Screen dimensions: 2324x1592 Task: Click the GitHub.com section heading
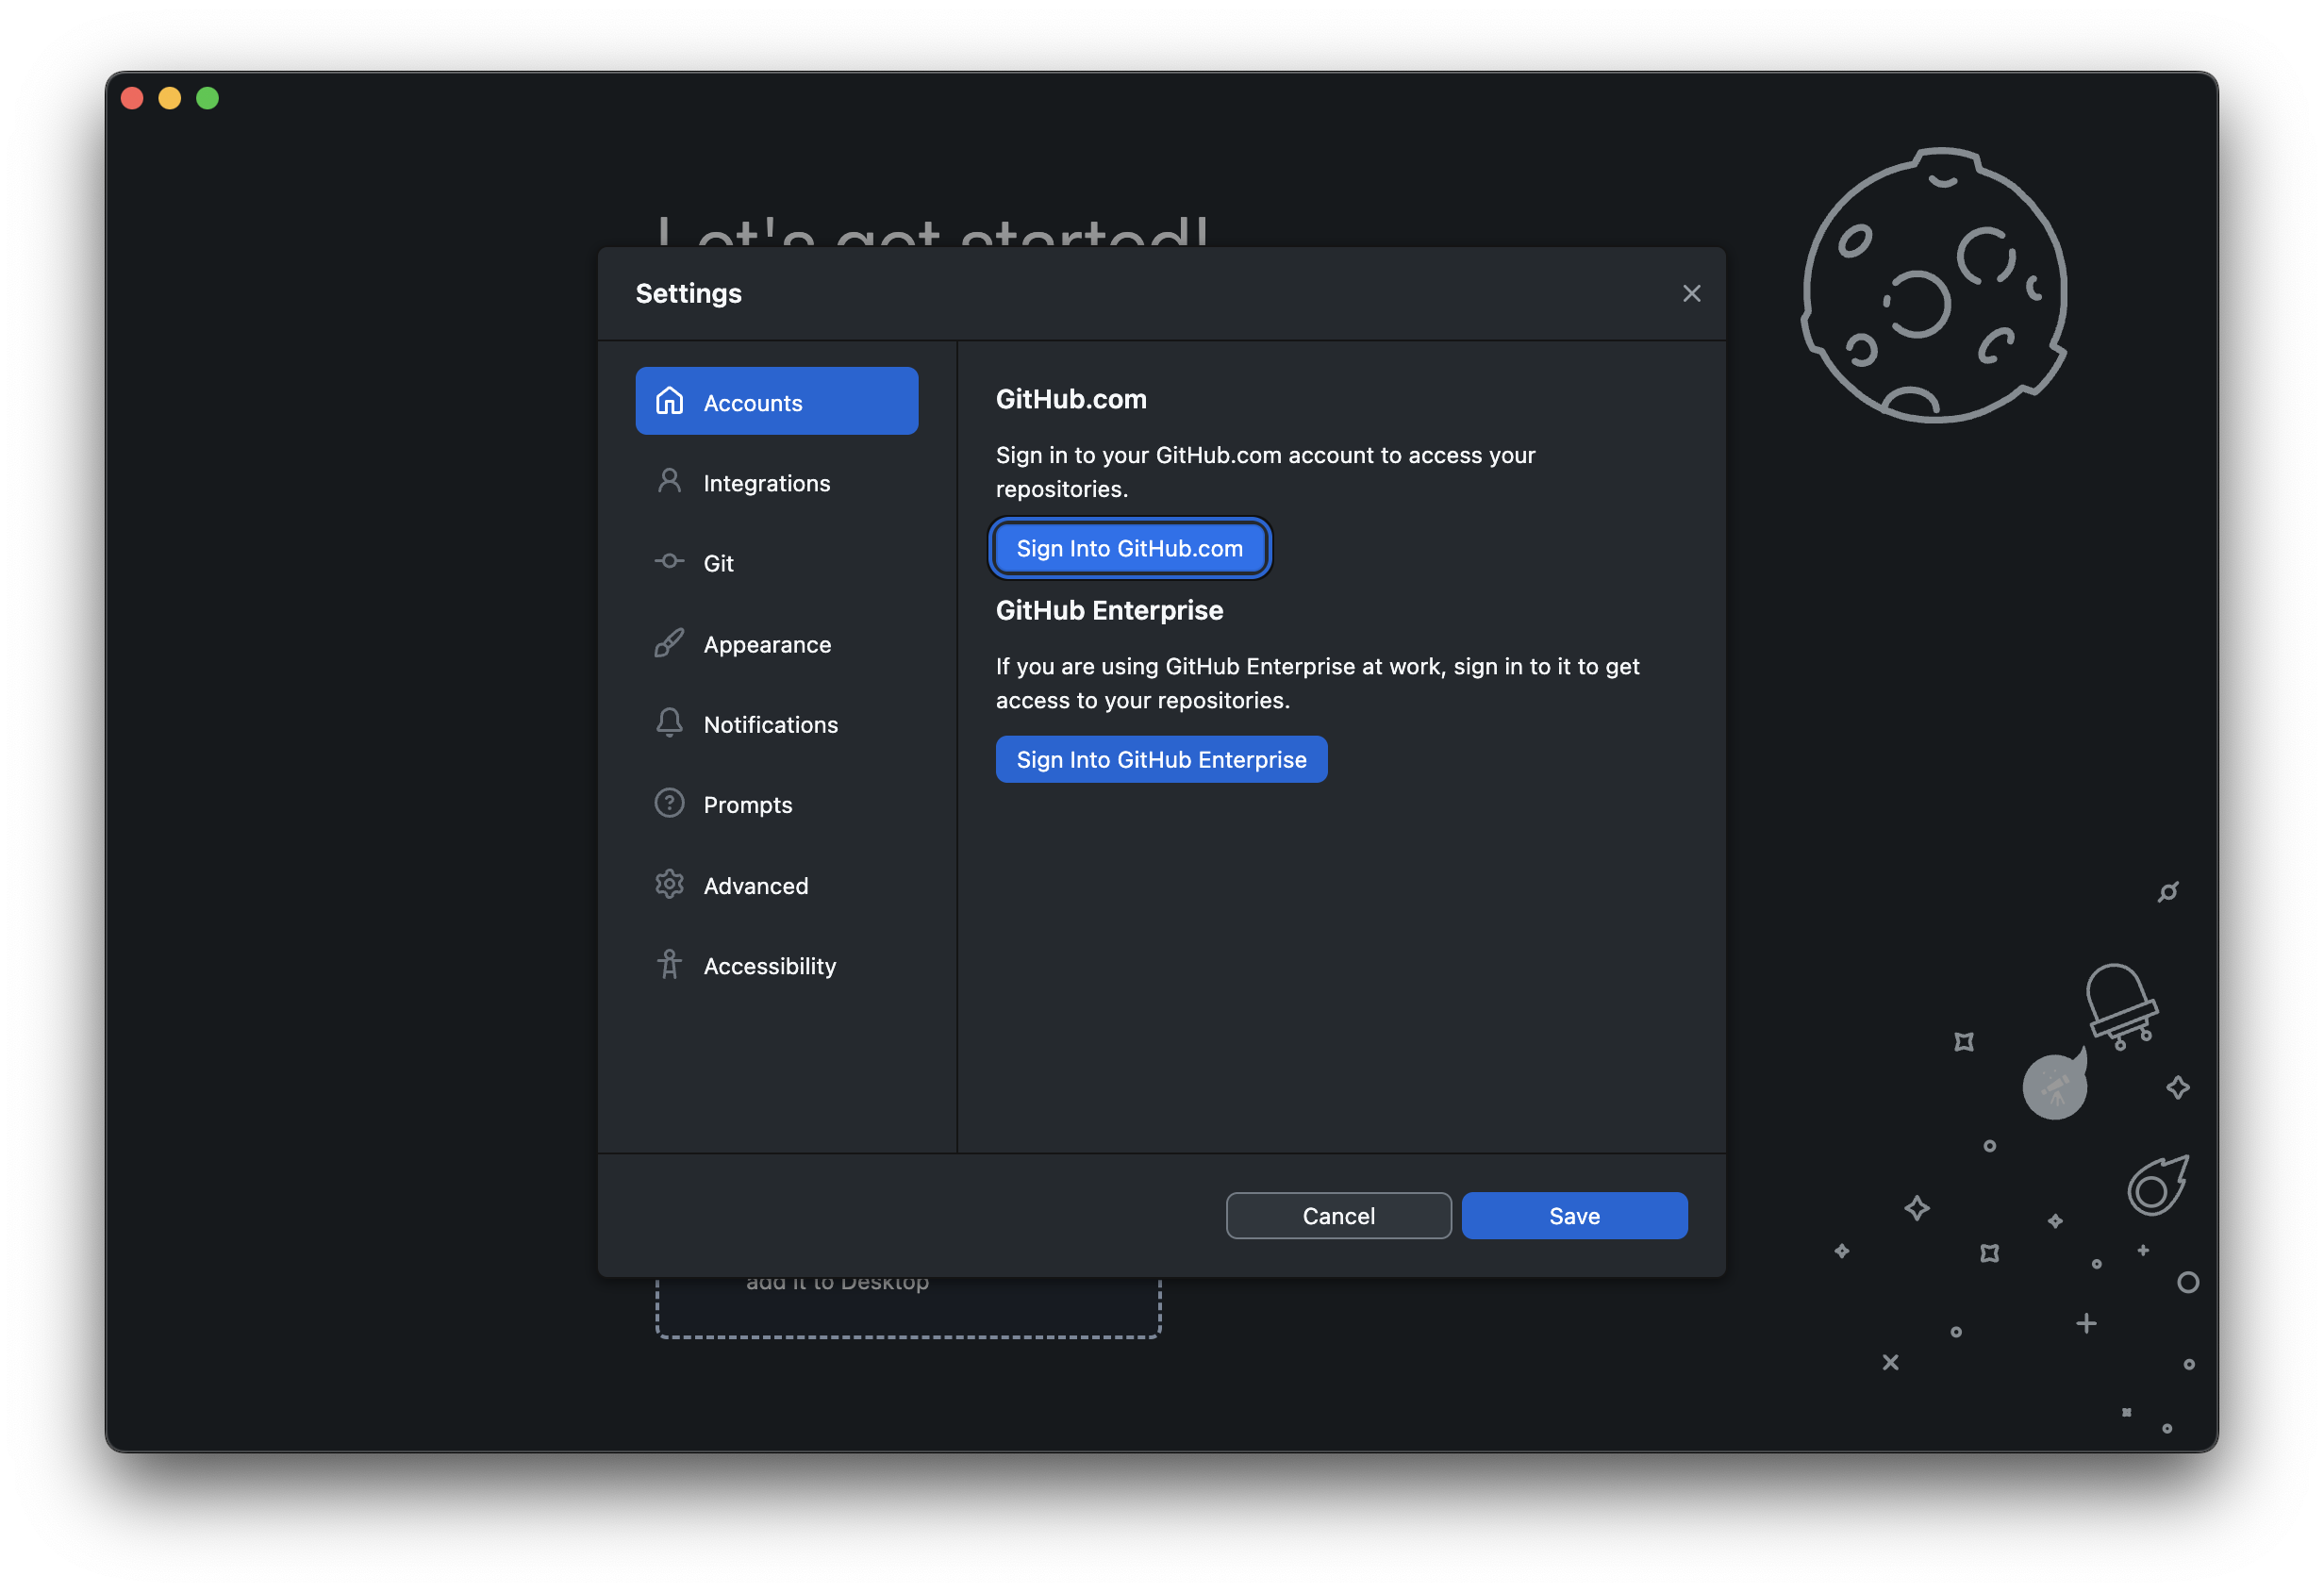[x=1071, y=399]
